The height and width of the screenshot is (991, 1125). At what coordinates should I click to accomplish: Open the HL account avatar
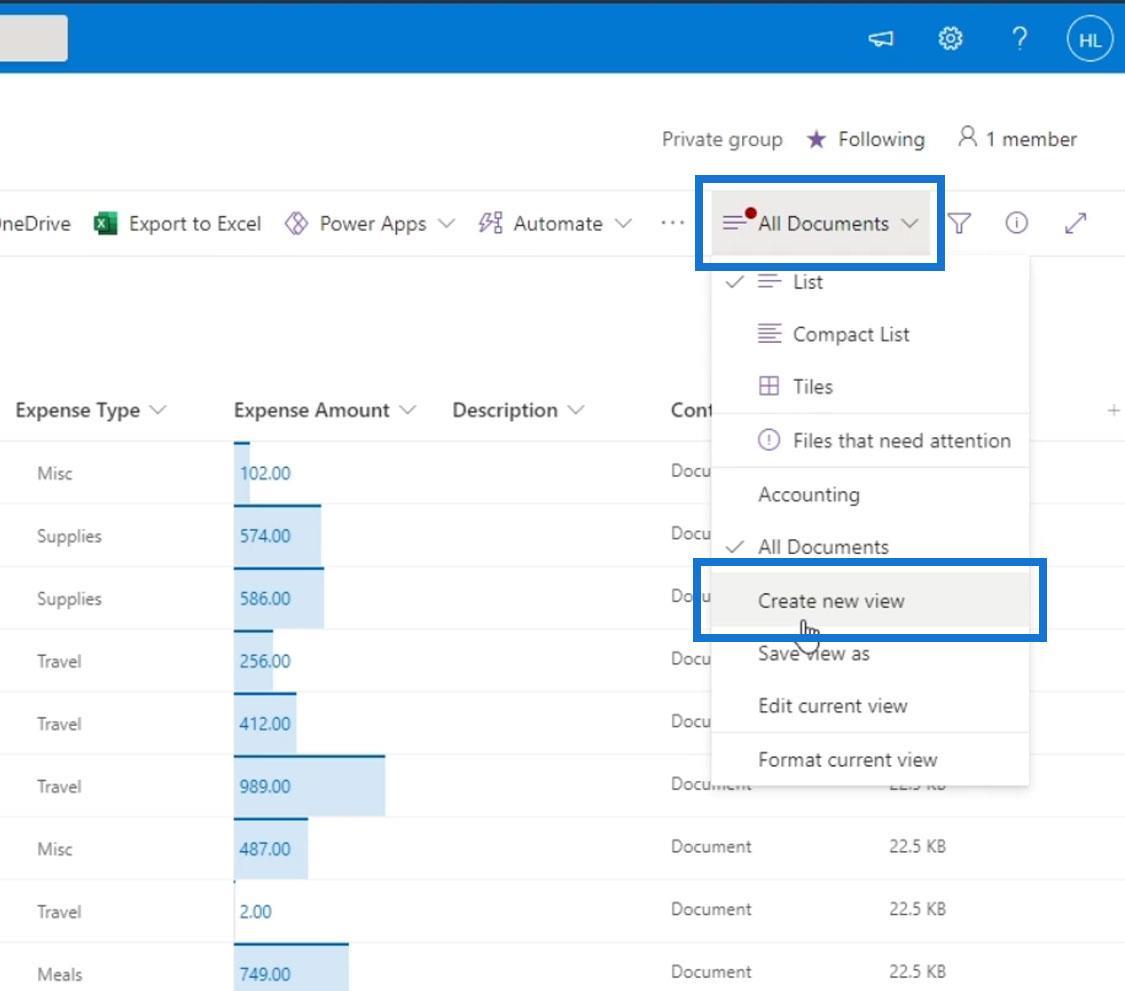pos(1089,39)
